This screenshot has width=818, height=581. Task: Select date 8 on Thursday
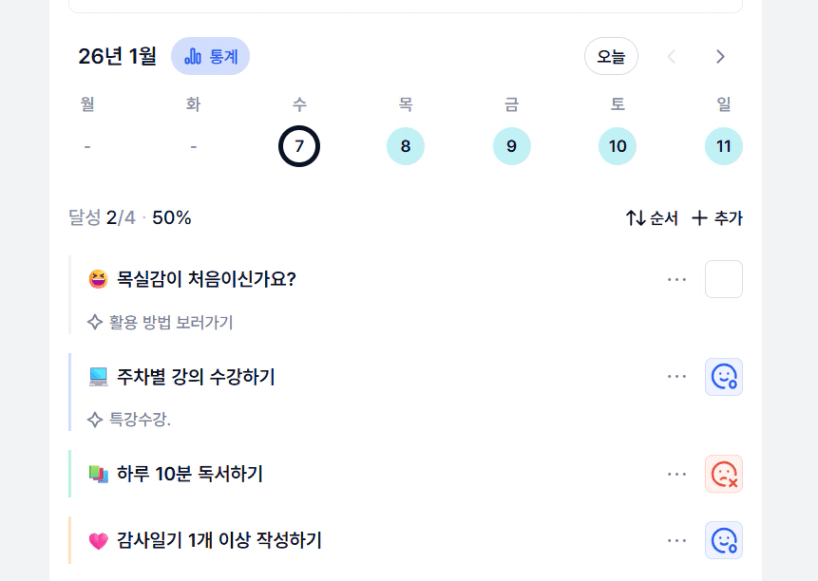coord(405,146)
